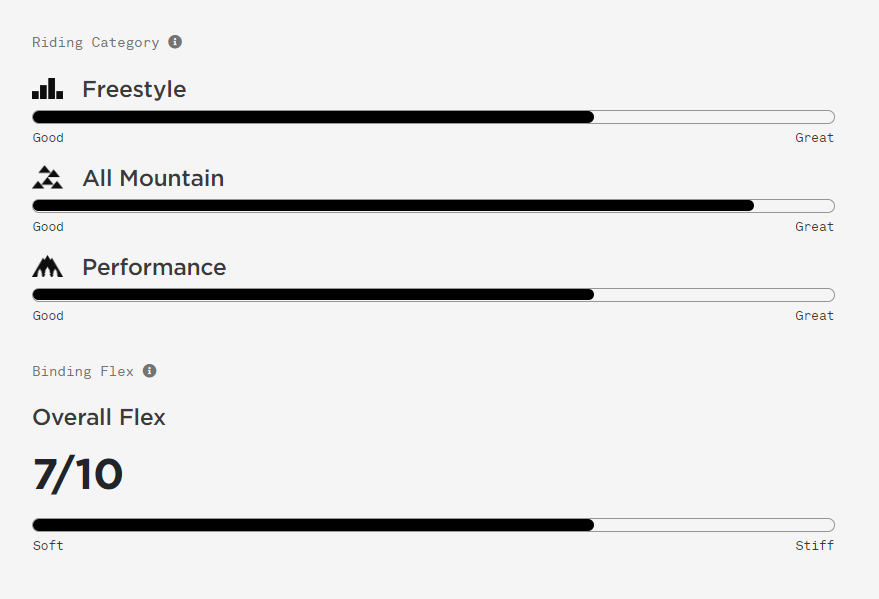The width and height of the screenshot is (879, 599).
Task: Click the Soft label under flex bar
Action: [48, 545]
